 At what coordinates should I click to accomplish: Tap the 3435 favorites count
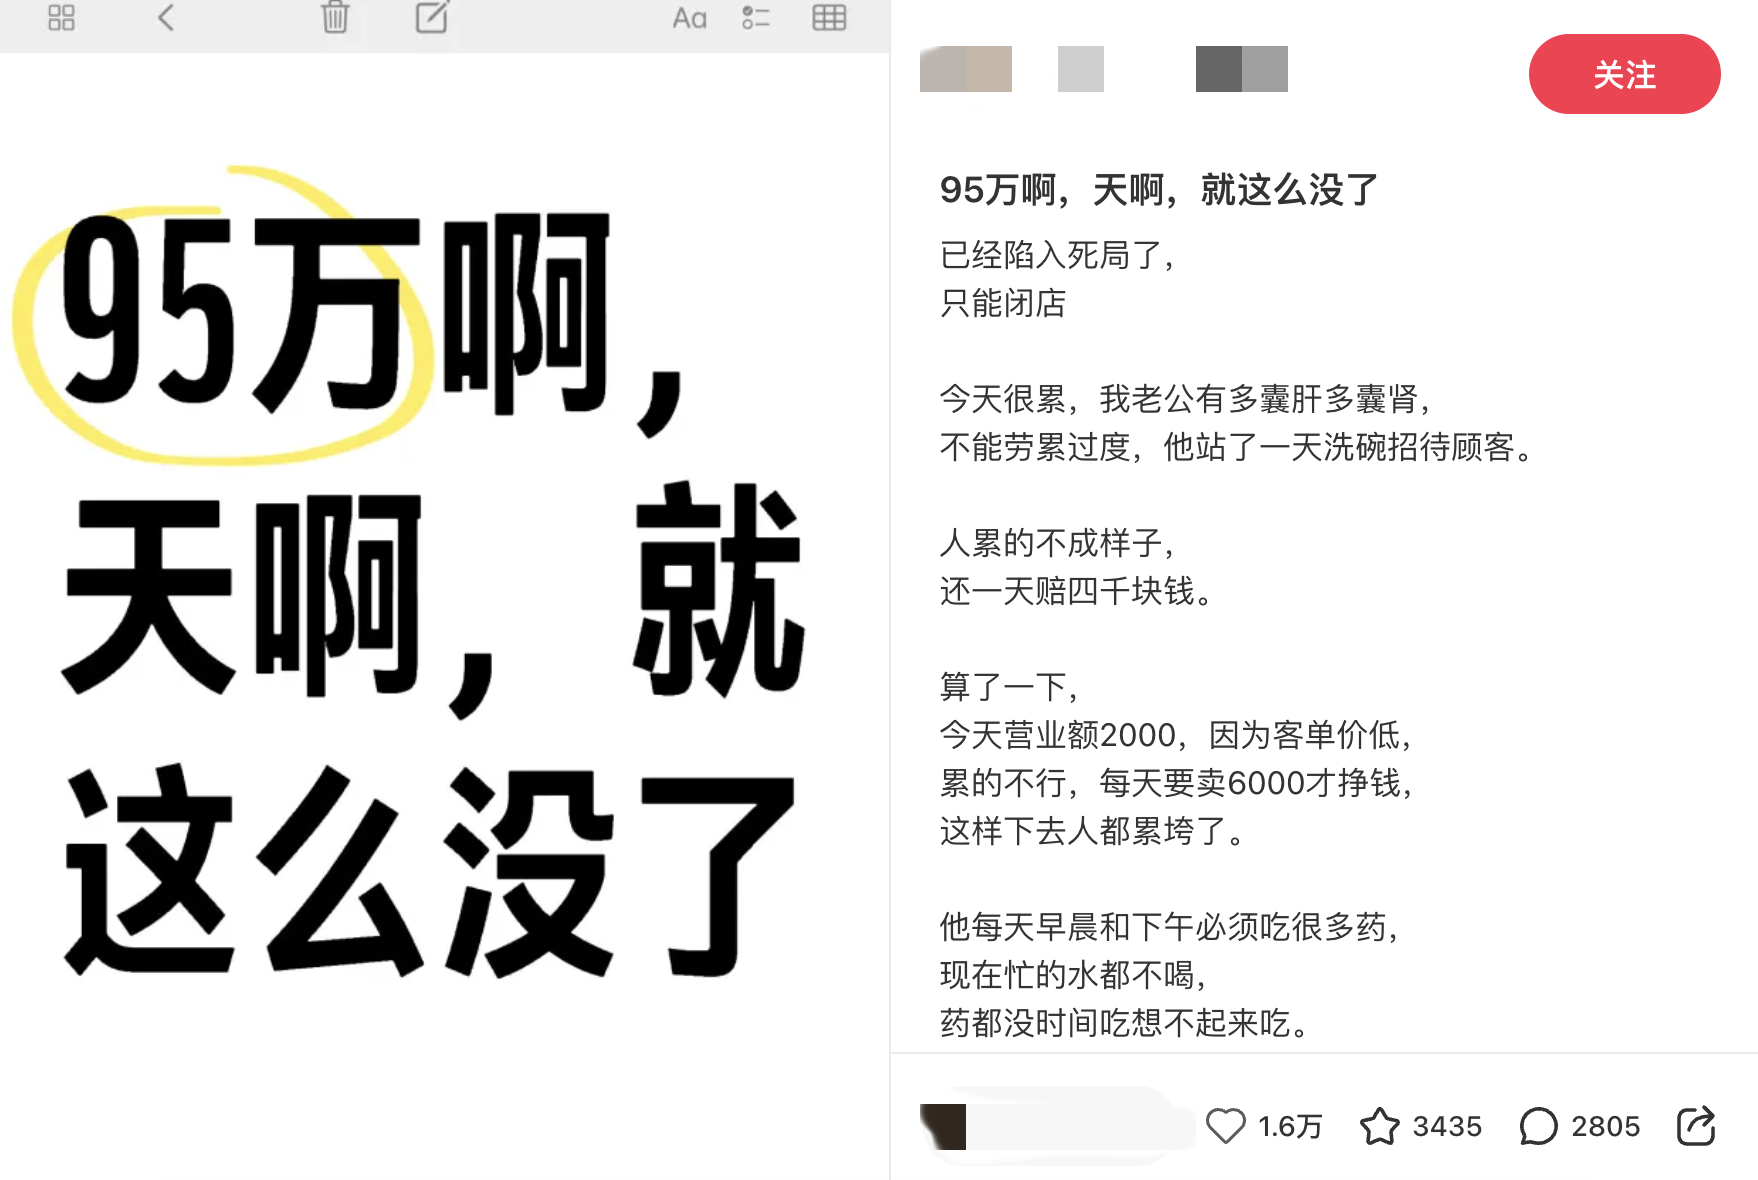tap(1447, 1127)
